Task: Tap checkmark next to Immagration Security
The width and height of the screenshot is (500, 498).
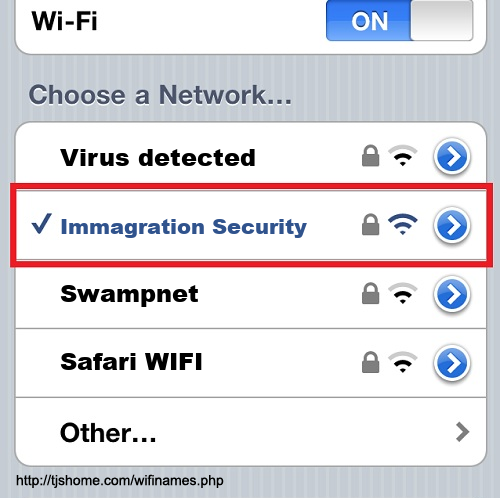Action: 42,224
